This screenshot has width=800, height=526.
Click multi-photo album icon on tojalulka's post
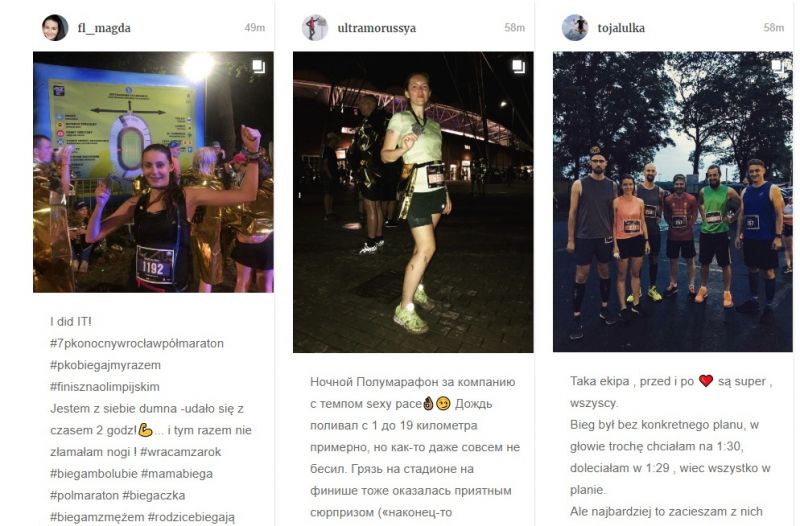(x=778, y=66)
